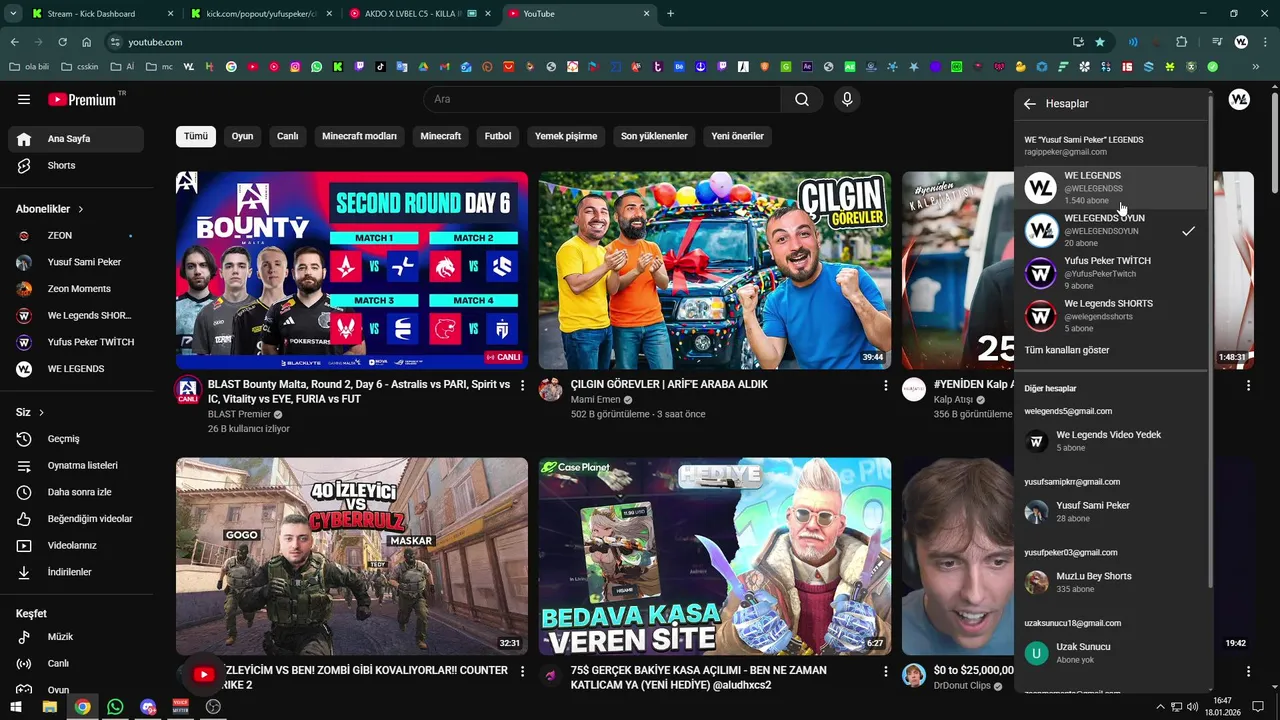
Task: Open Beğendiğim videolar liked videos
Action: (x=76, y=519)
